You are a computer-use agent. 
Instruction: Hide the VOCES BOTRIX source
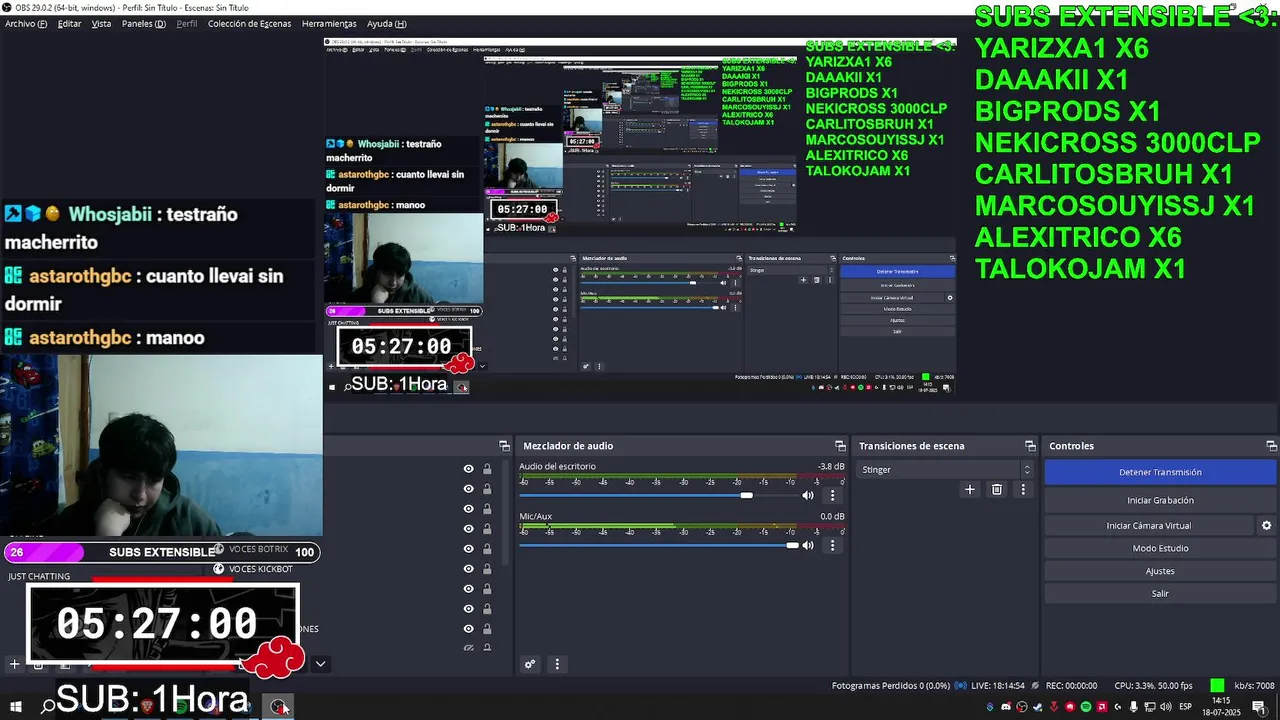pyautogui.click(x=468, y=548)
